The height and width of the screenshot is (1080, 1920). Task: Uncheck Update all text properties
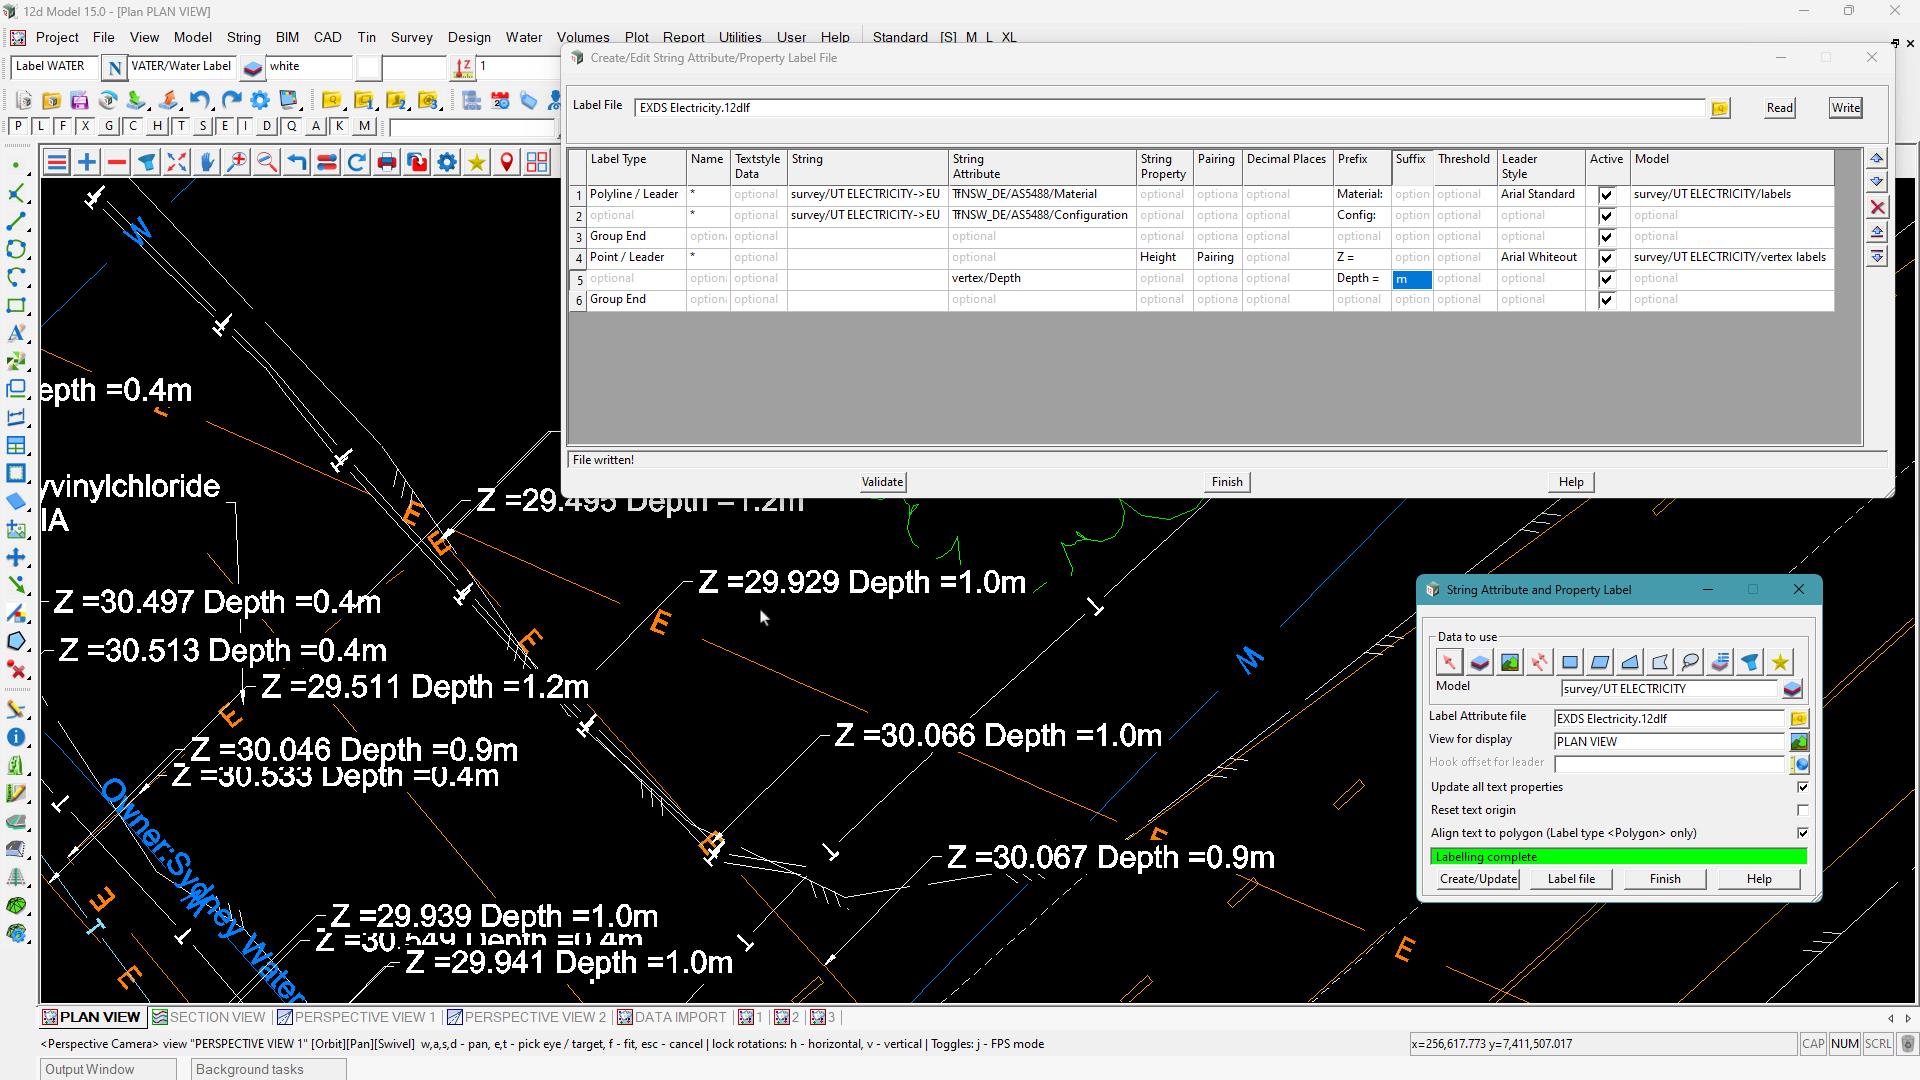(1802, 788)
